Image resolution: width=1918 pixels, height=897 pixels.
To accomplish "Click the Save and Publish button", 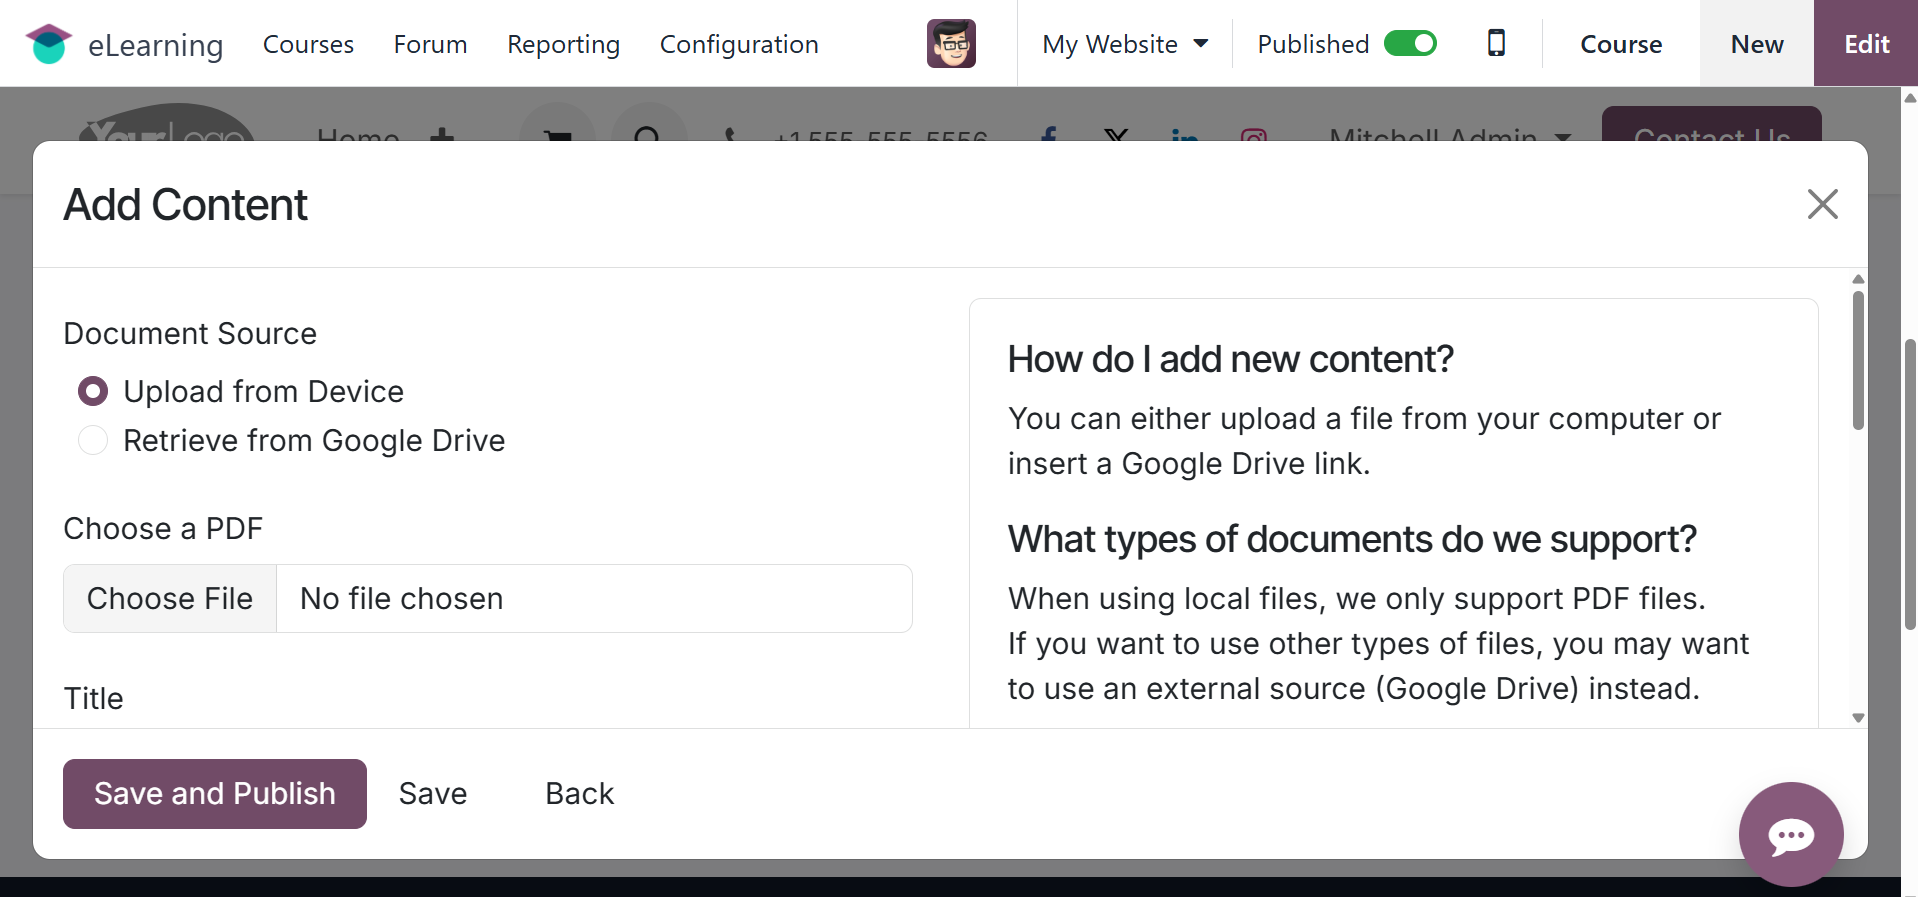I will pos(215,793).
